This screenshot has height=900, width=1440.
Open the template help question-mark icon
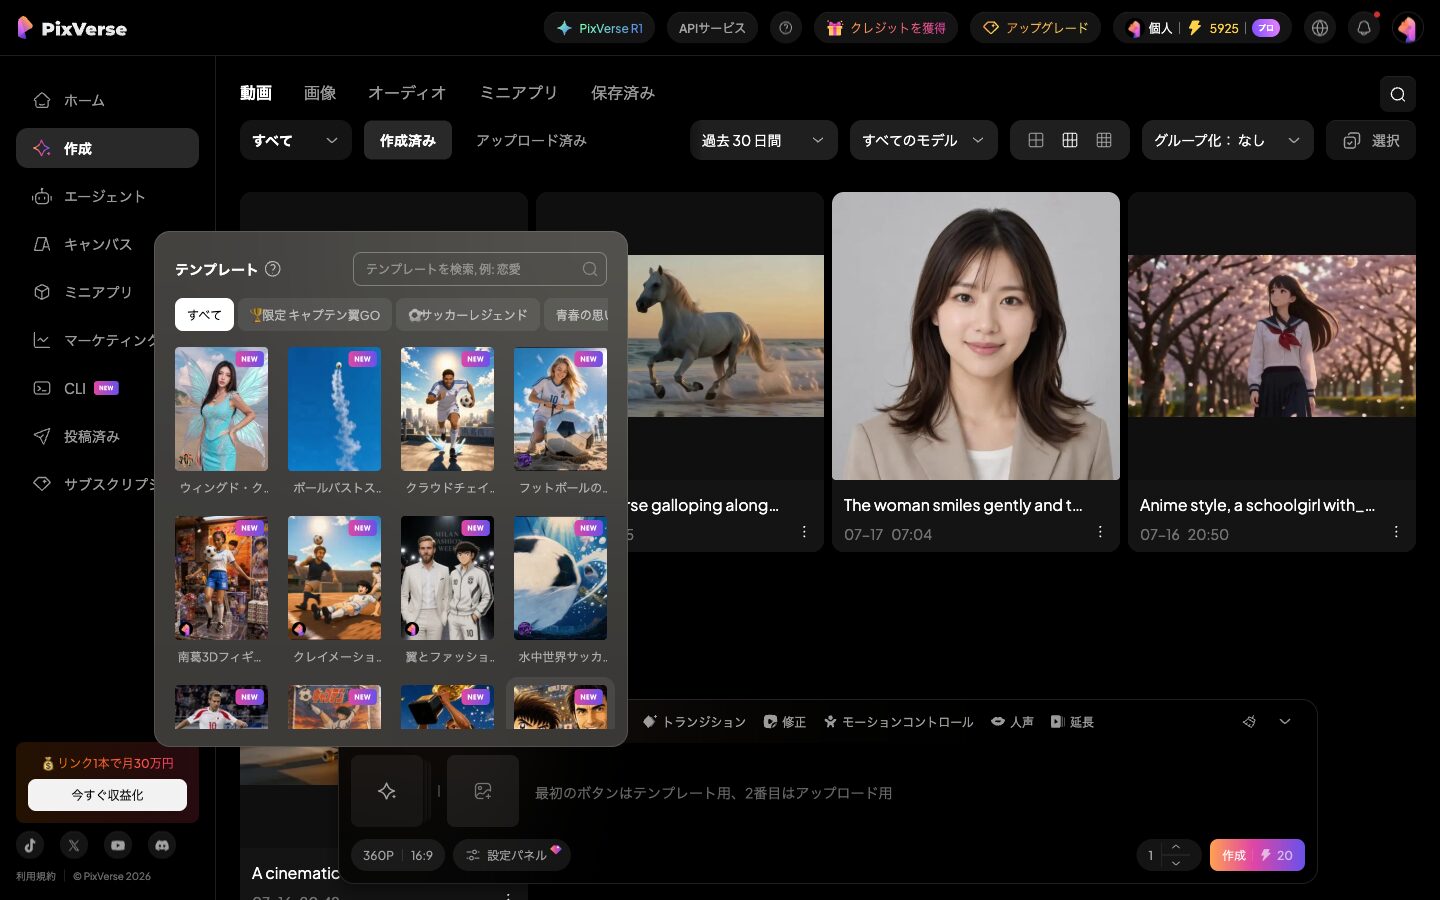[273, 269]
